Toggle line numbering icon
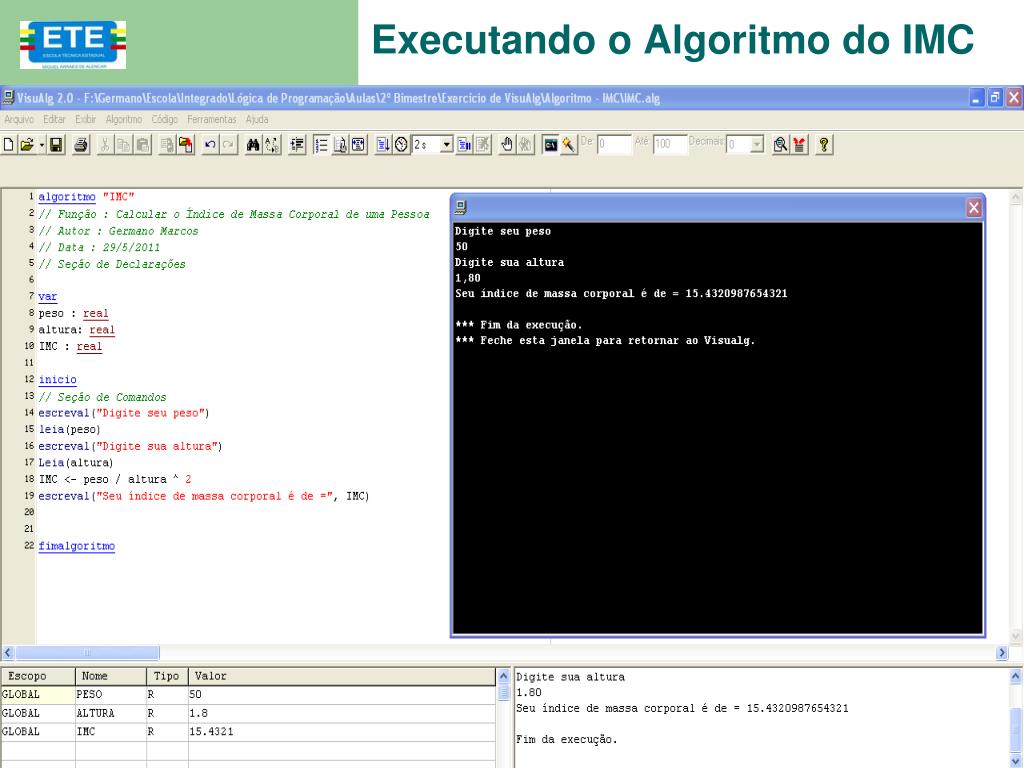This screenshot has height=768, width=1024. [321, 144]
